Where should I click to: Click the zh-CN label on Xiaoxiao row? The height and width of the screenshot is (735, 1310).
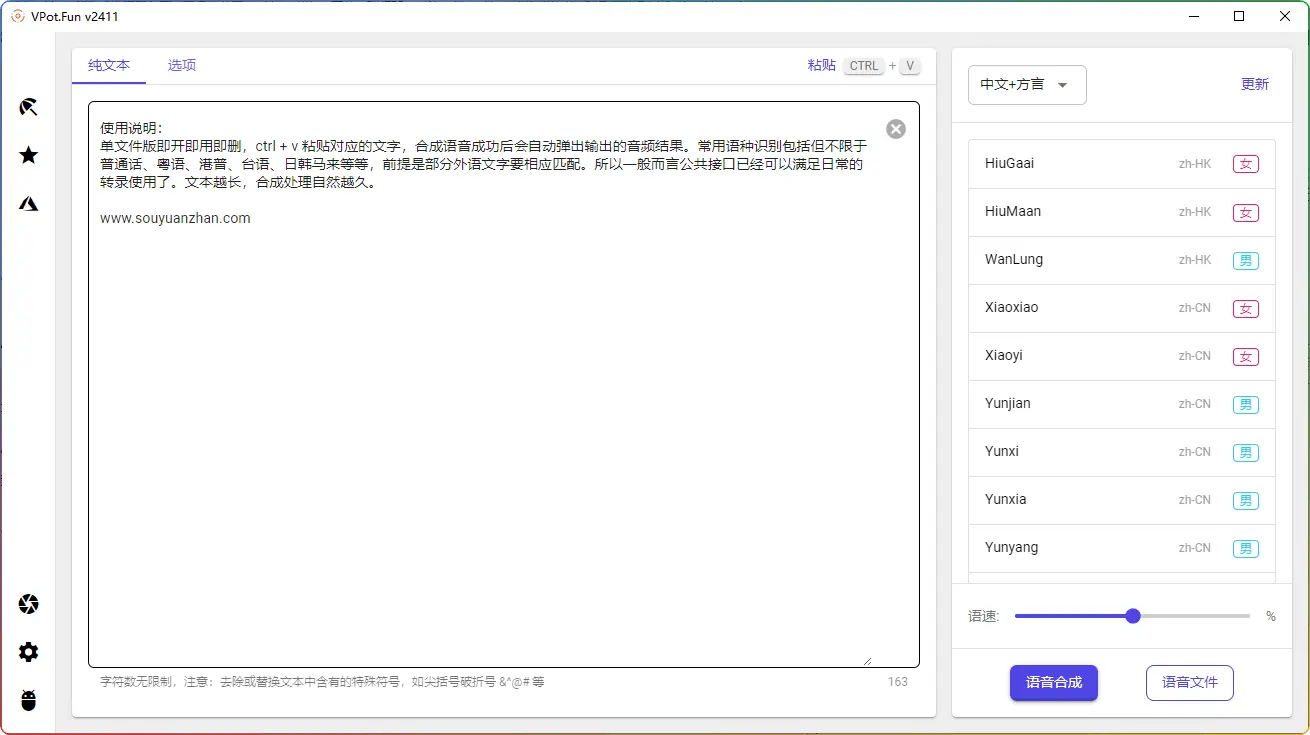click(x=1195, y=308)
